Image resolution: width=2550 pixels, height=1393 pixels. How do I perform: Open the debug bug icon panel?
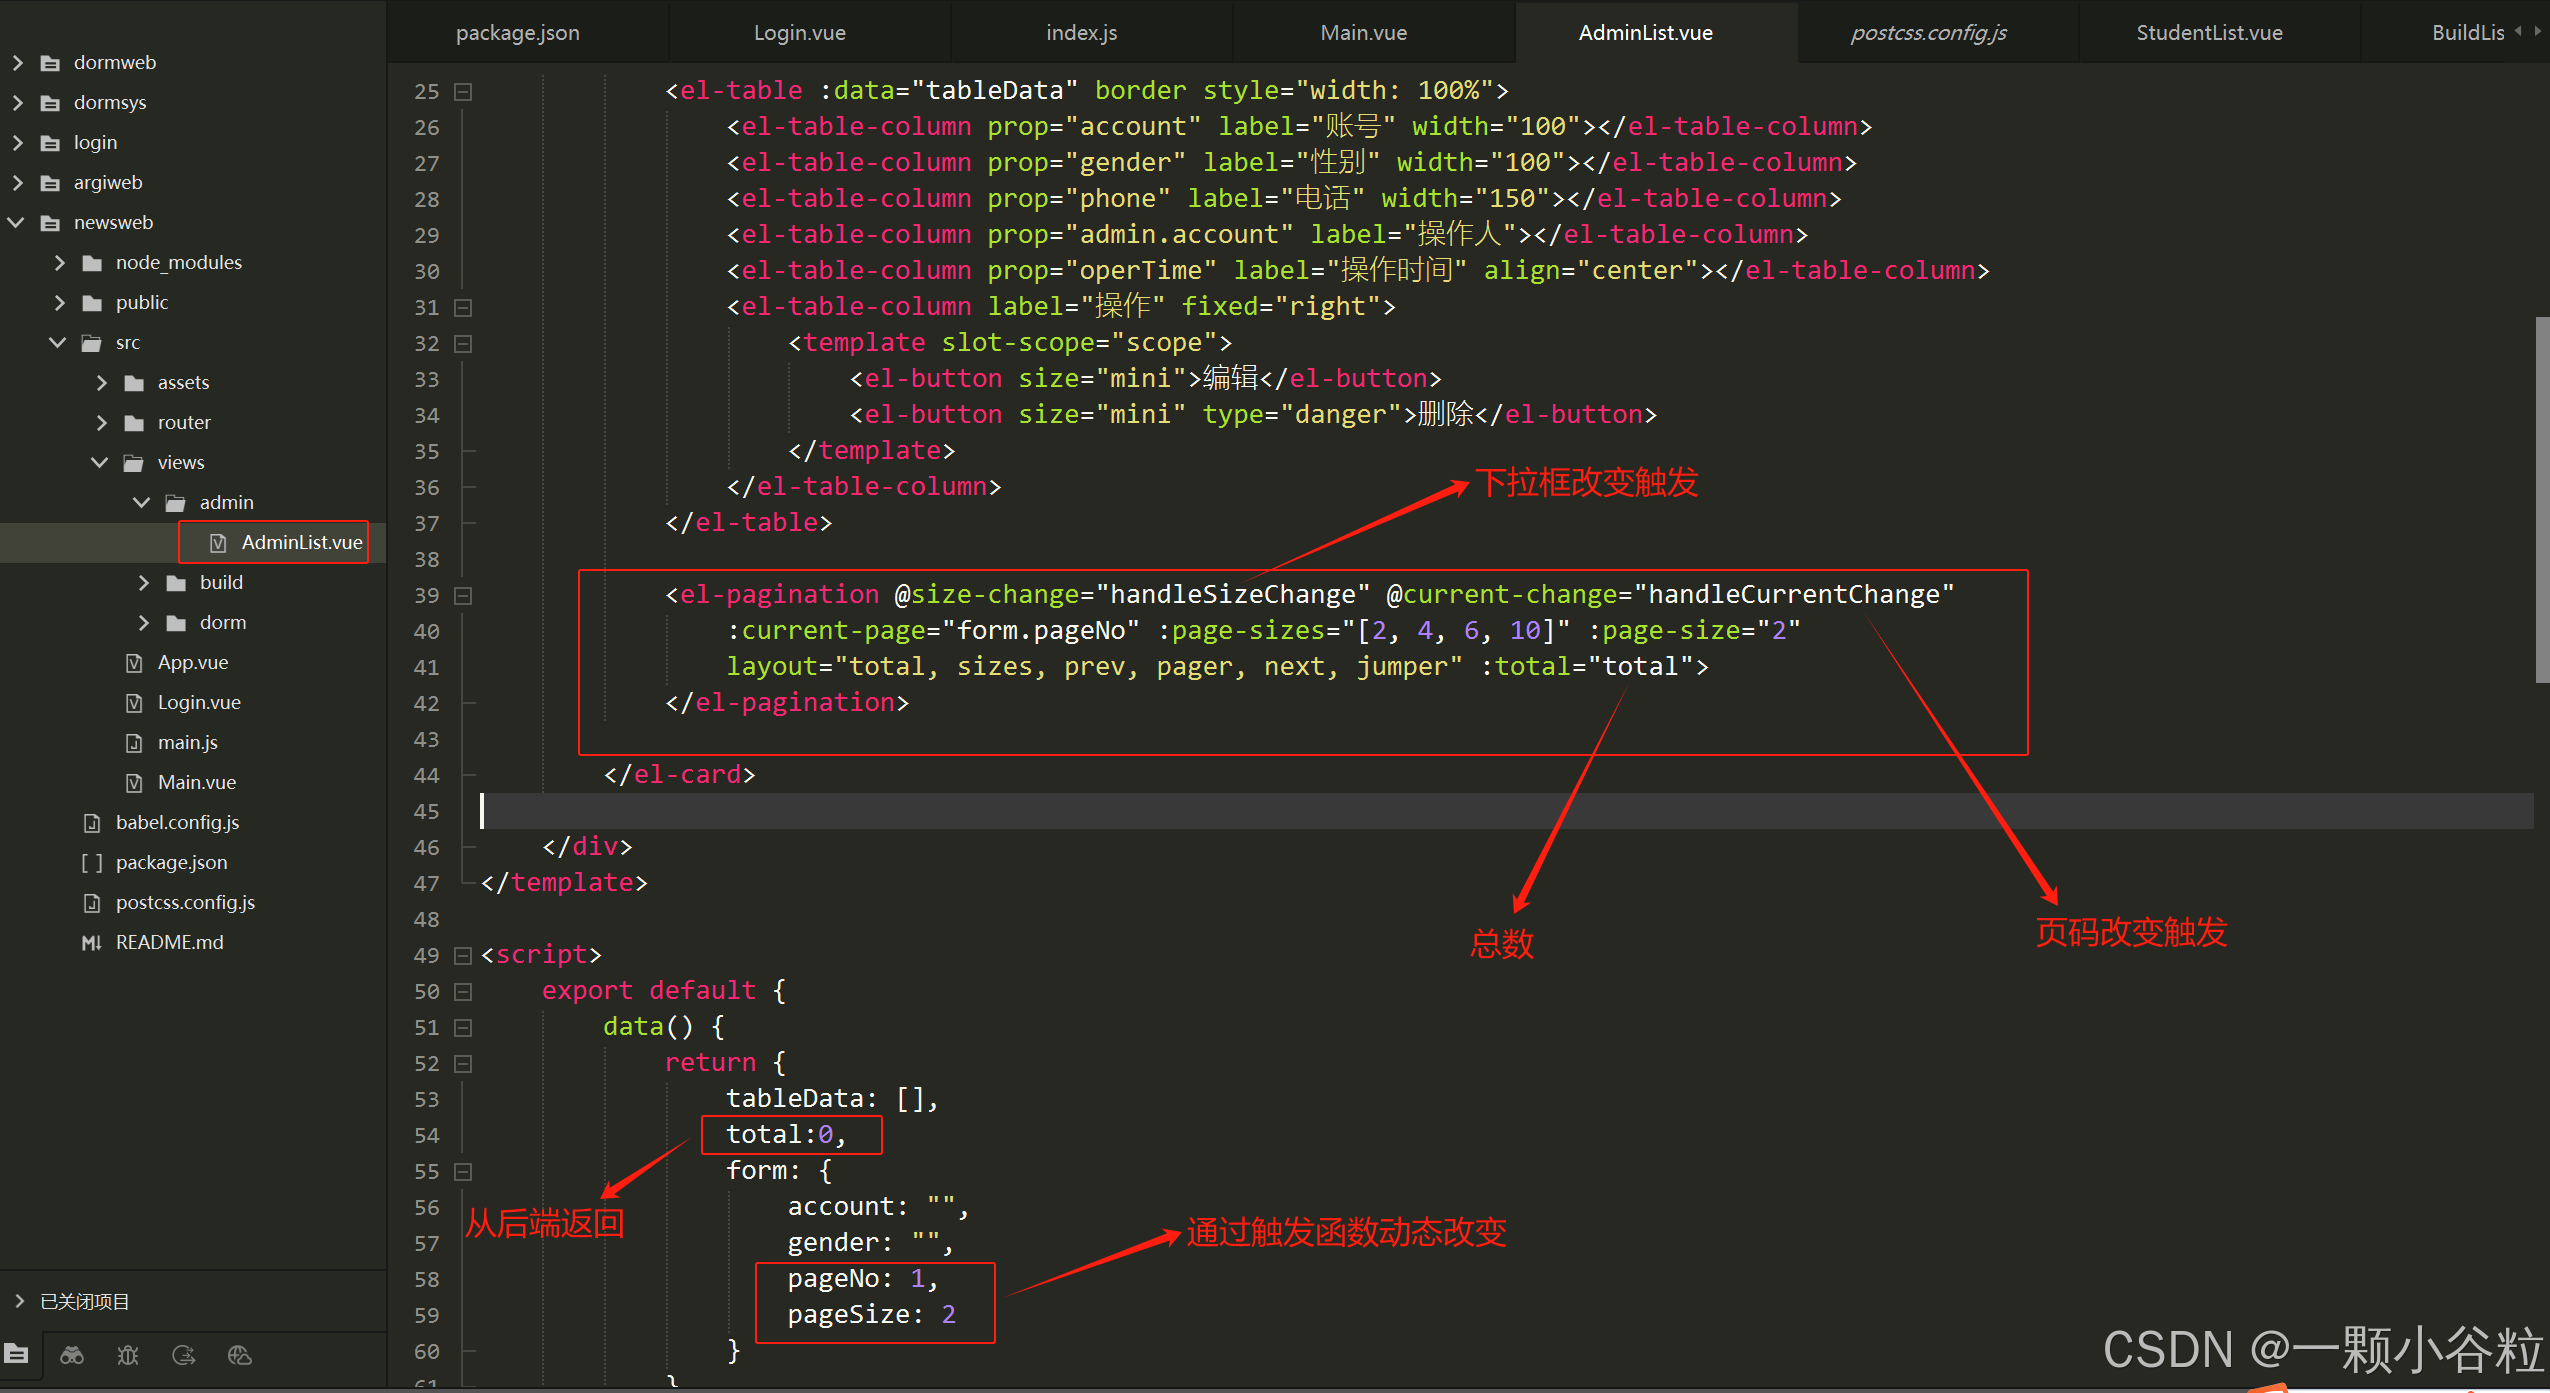pos(128,1355)
